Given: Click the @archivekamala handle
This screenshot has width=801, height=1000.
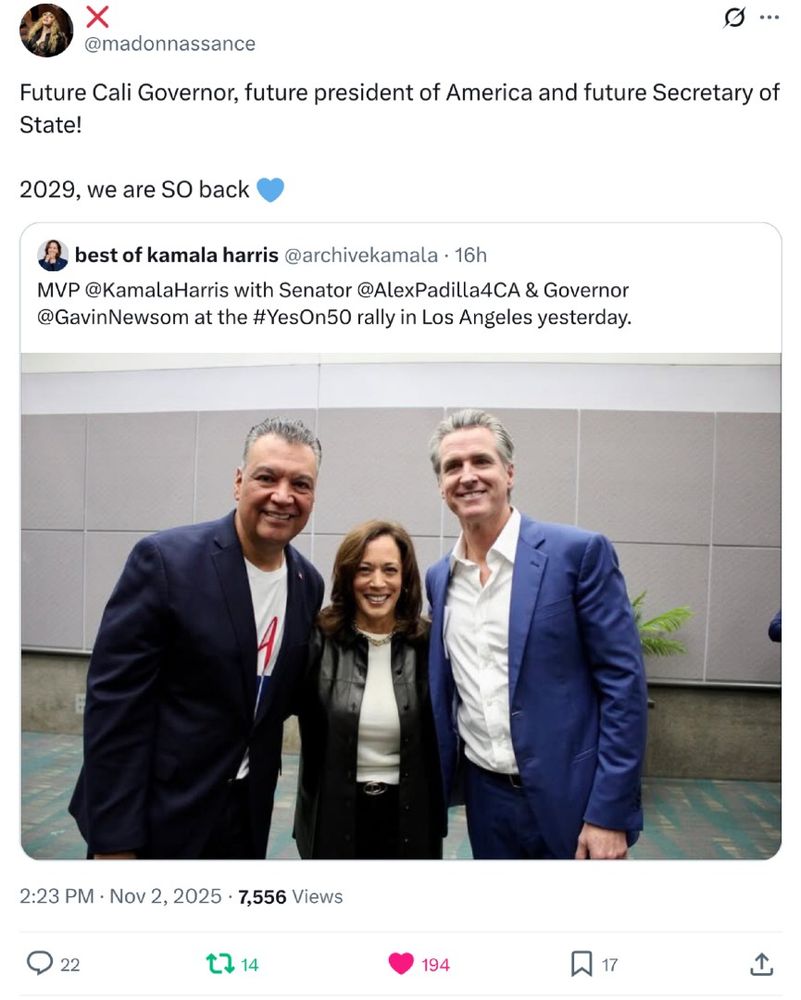Looking at the screenshot, I should pos(361,255).
